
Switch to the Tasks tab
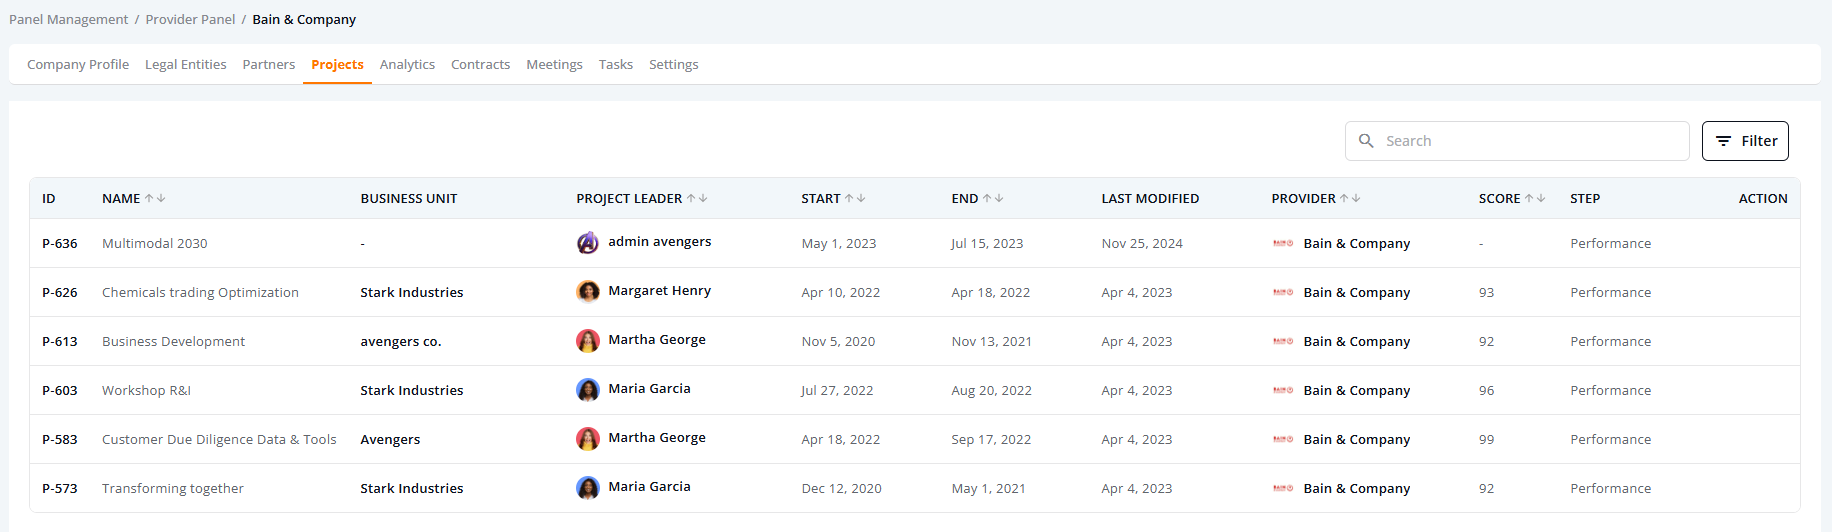[616, 64]
